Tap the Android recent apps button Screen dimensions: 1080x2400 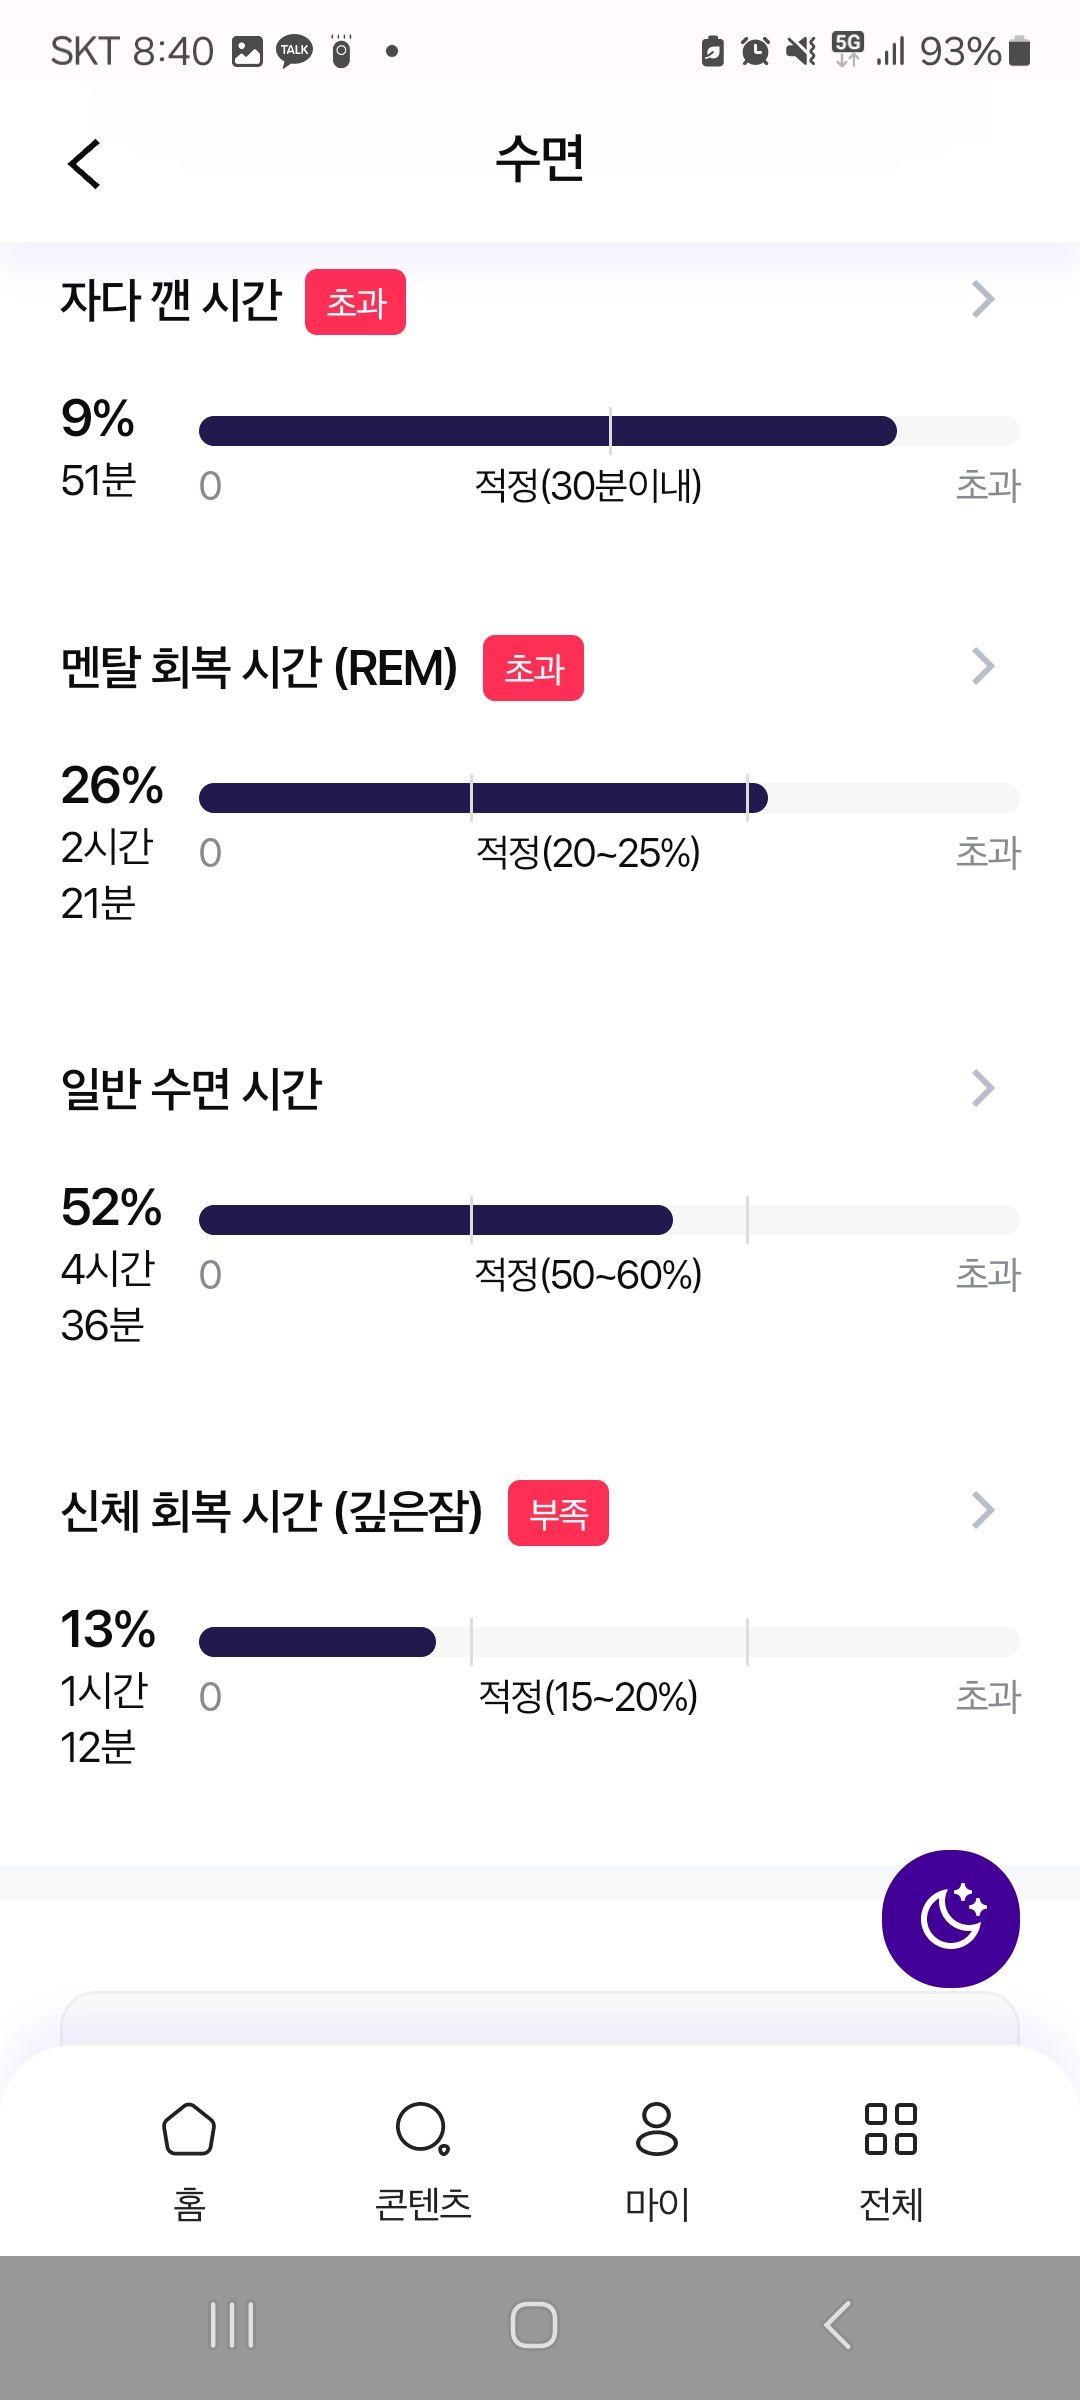232,2325
